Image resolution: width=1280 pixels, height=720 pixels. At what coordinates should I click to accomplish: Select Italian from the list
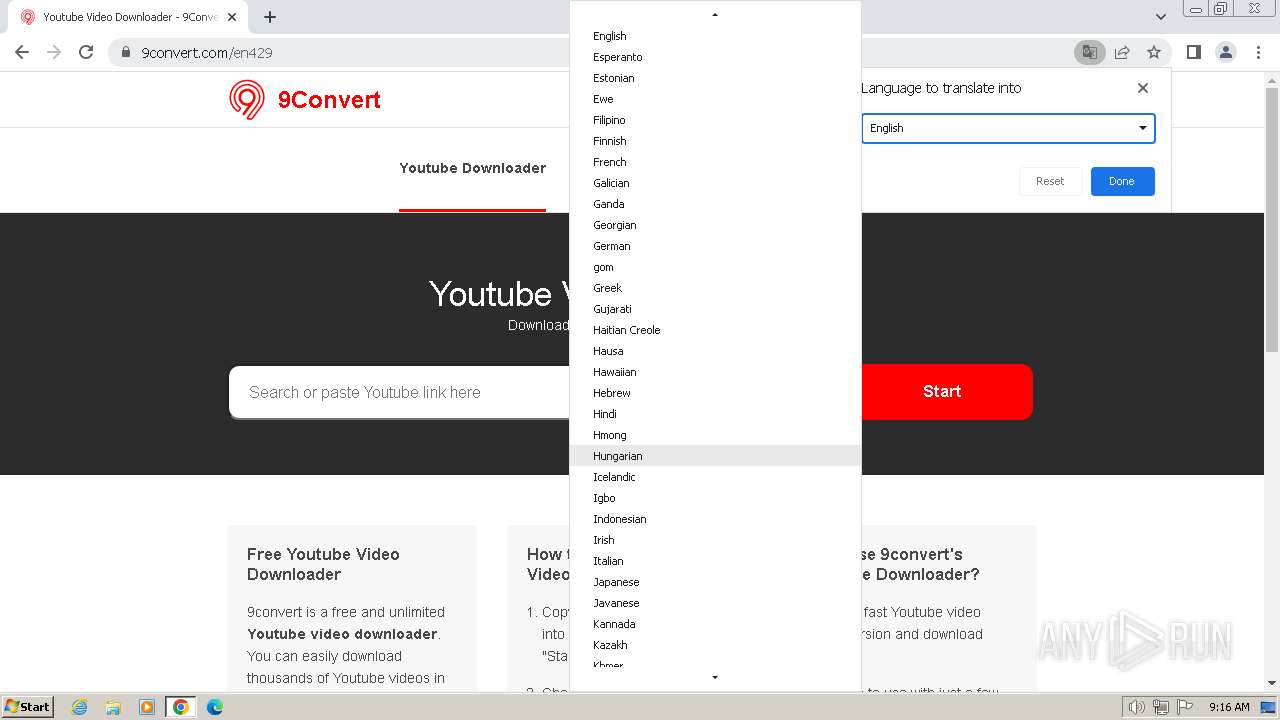tap(715, 561)
